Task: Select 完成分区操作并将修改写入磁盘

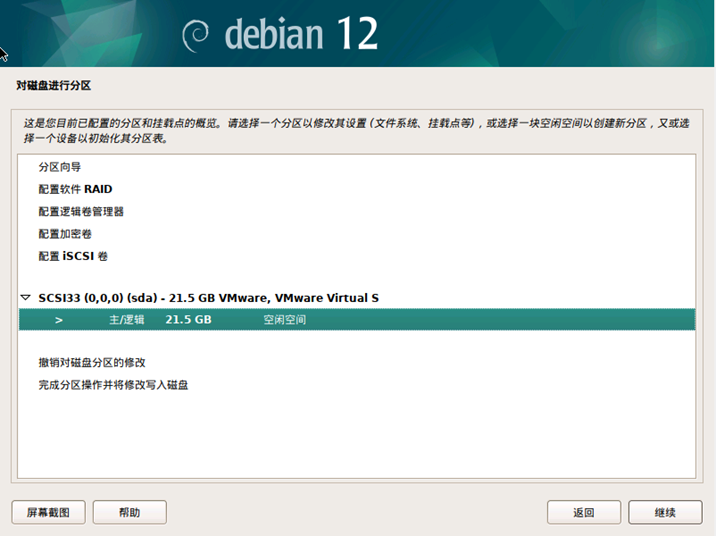Action: coord(113,384)
